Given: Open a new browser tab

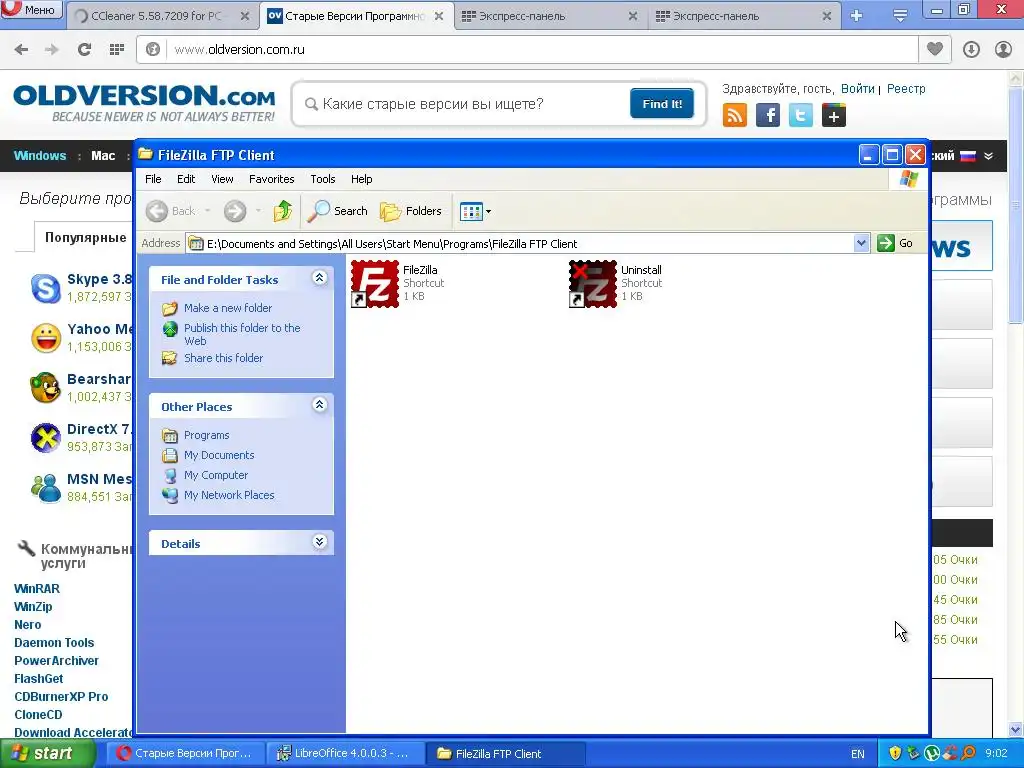Looking at the screenshot, I should pyautogui.click(x=857, y=16).
